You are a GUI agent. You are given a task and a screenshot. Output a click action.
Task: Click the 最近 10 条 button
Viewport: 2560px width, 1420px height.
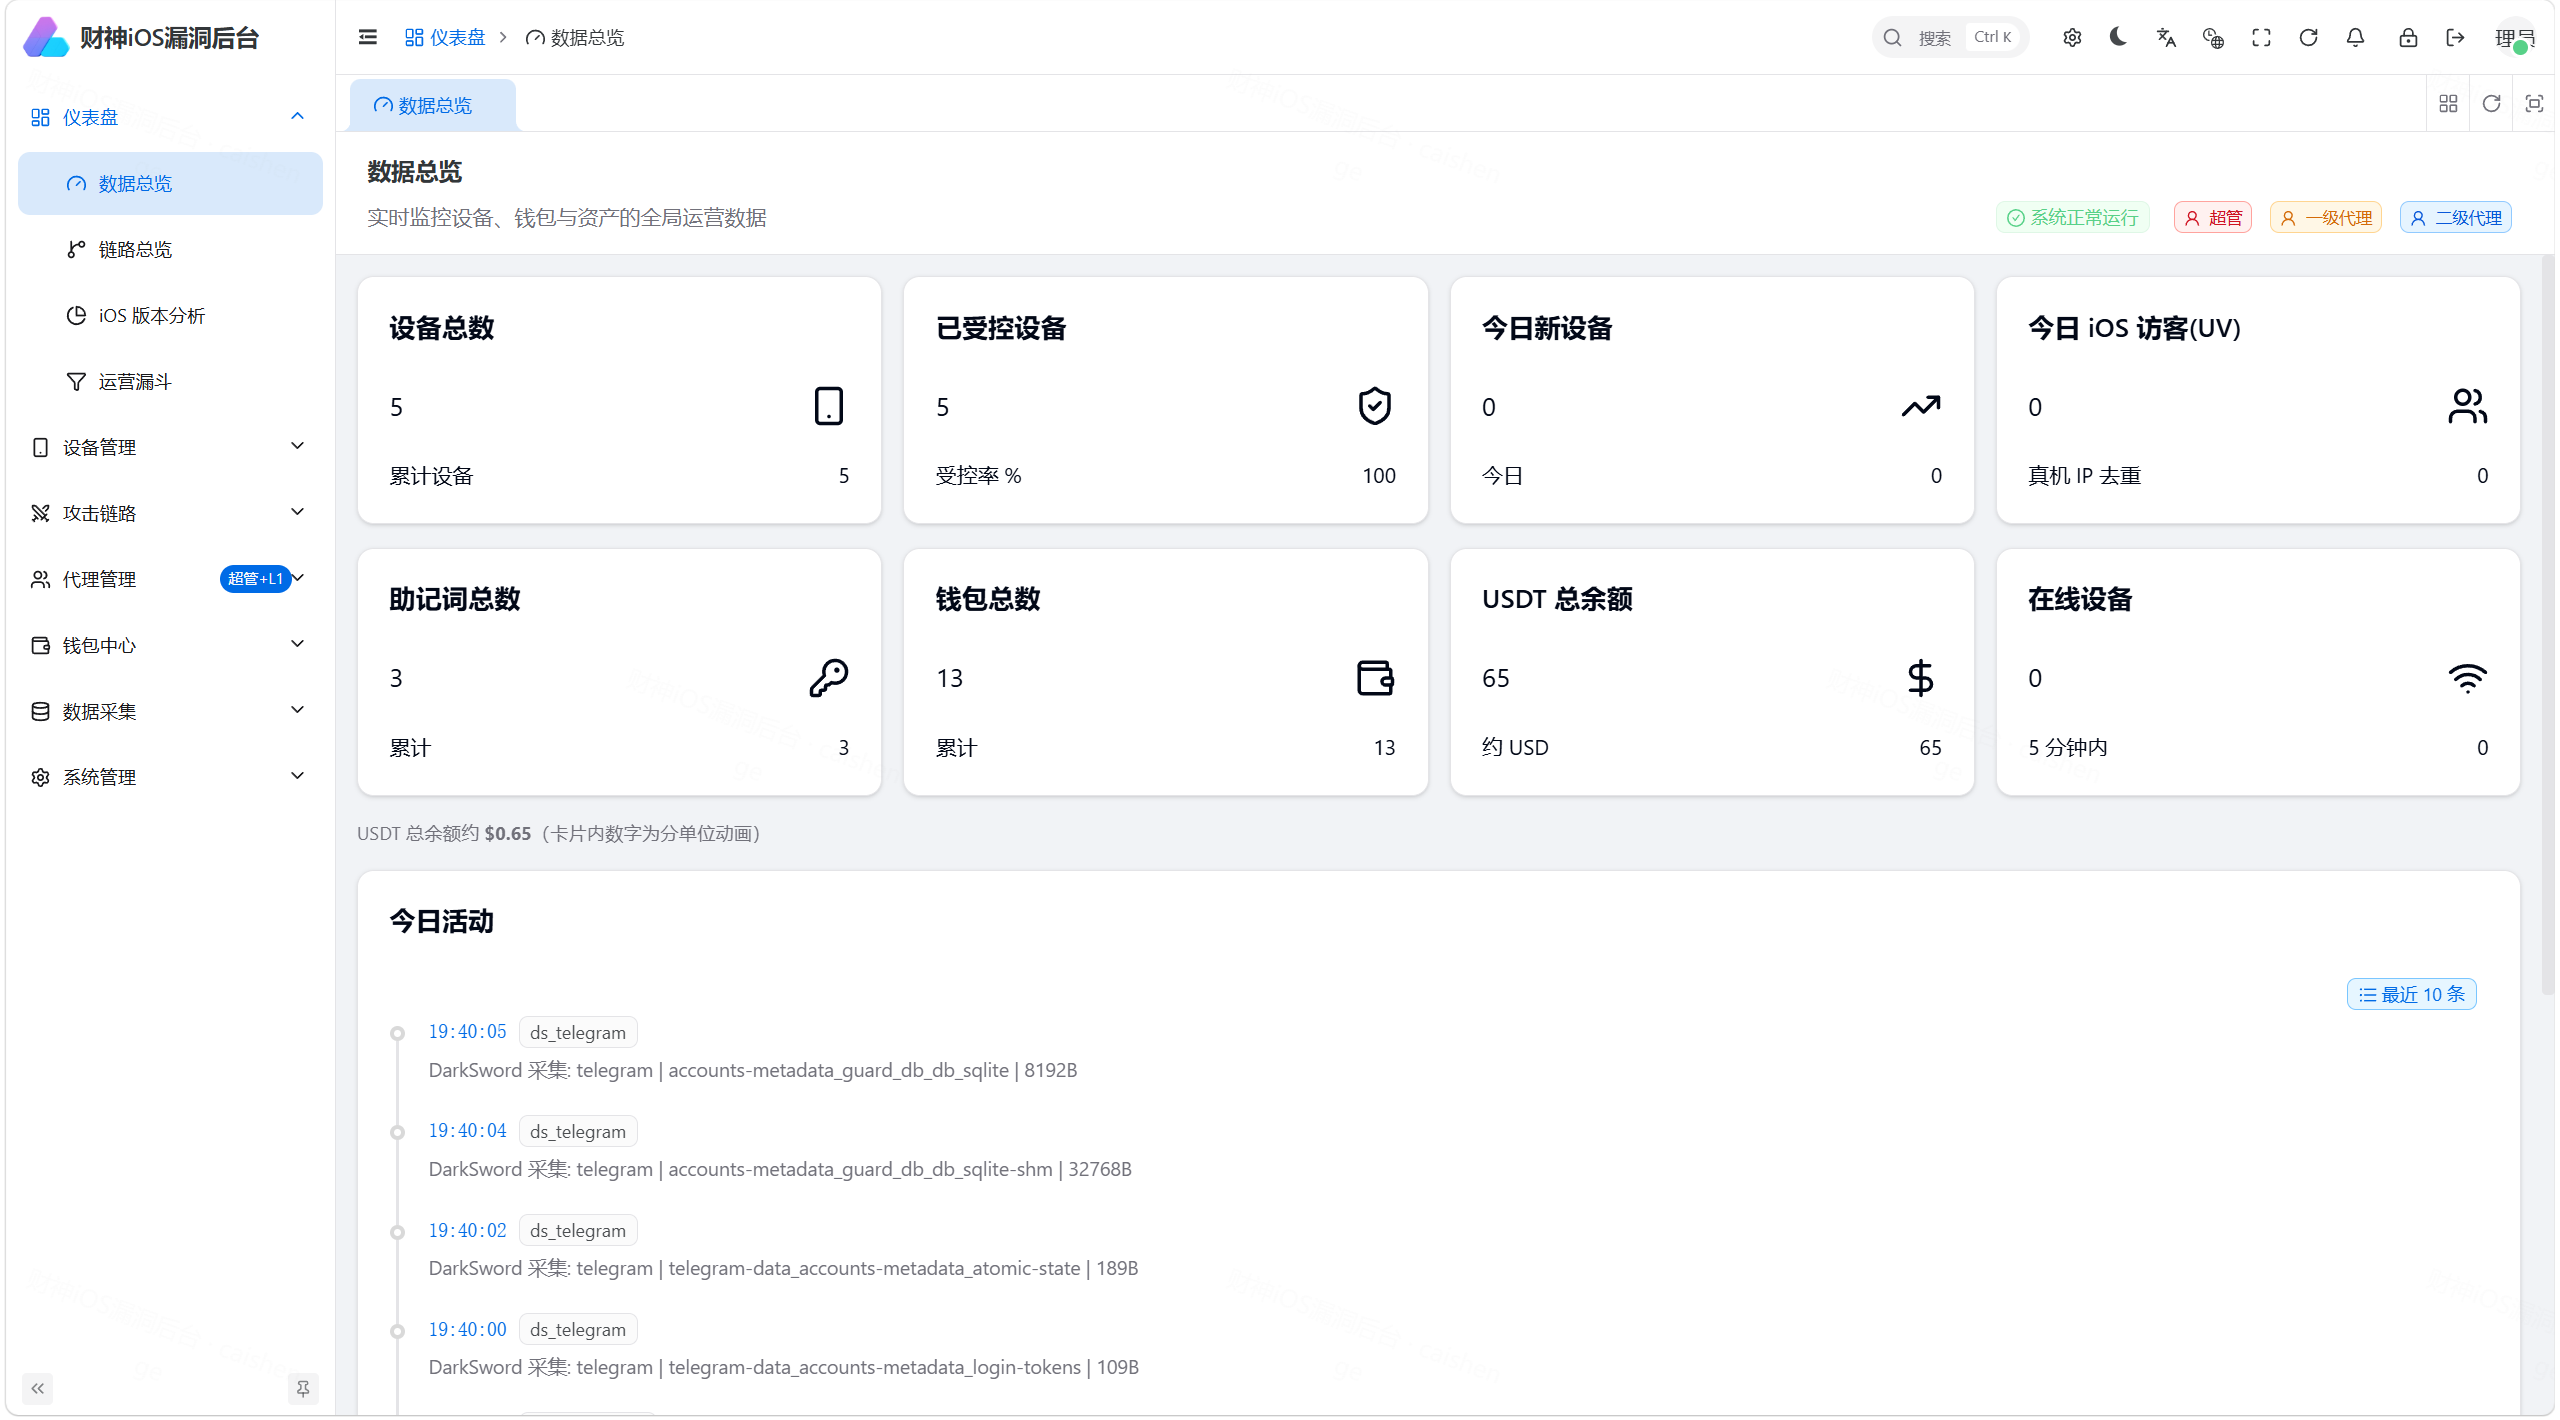pyautogui.click(x=2411, y=994)
